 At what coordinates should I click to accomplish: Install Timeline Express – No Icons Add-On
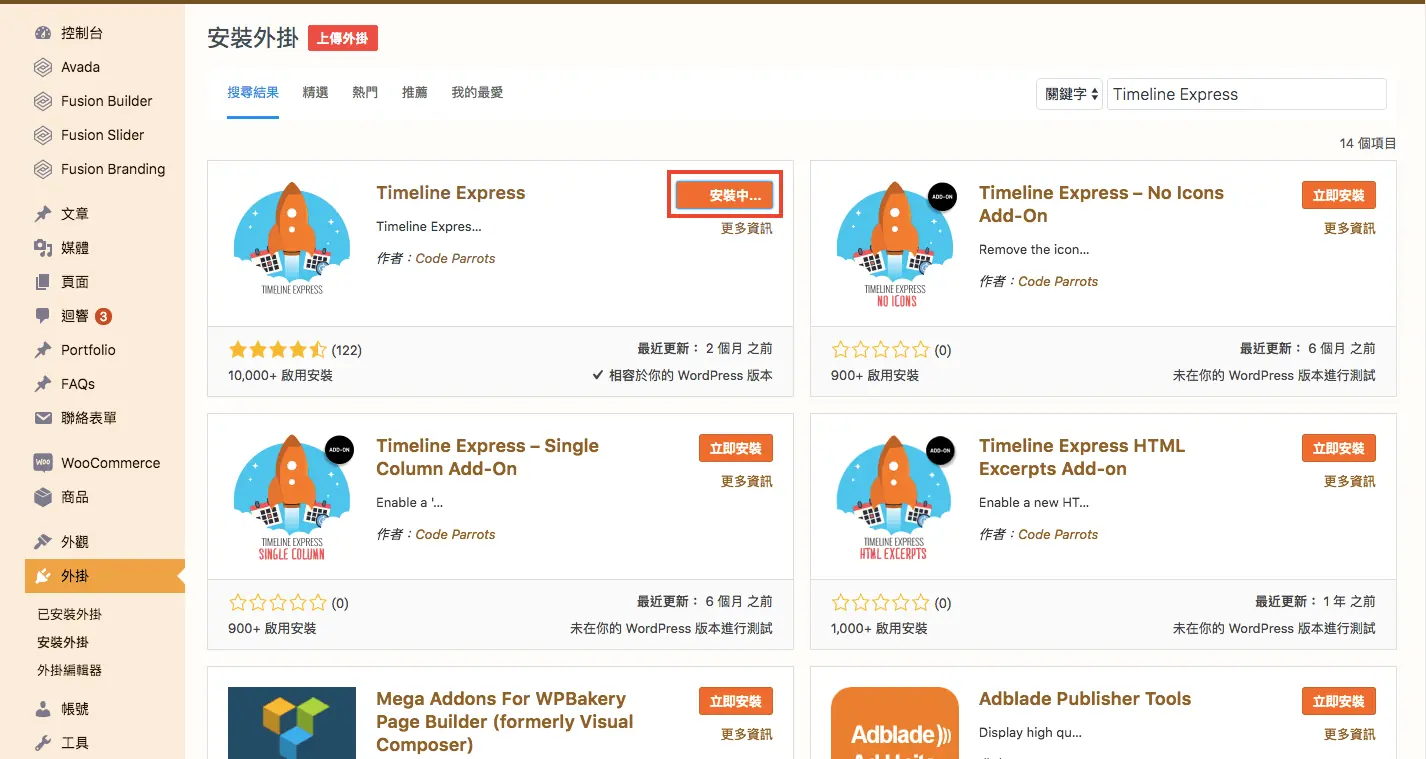click(x=1339, y=196)
